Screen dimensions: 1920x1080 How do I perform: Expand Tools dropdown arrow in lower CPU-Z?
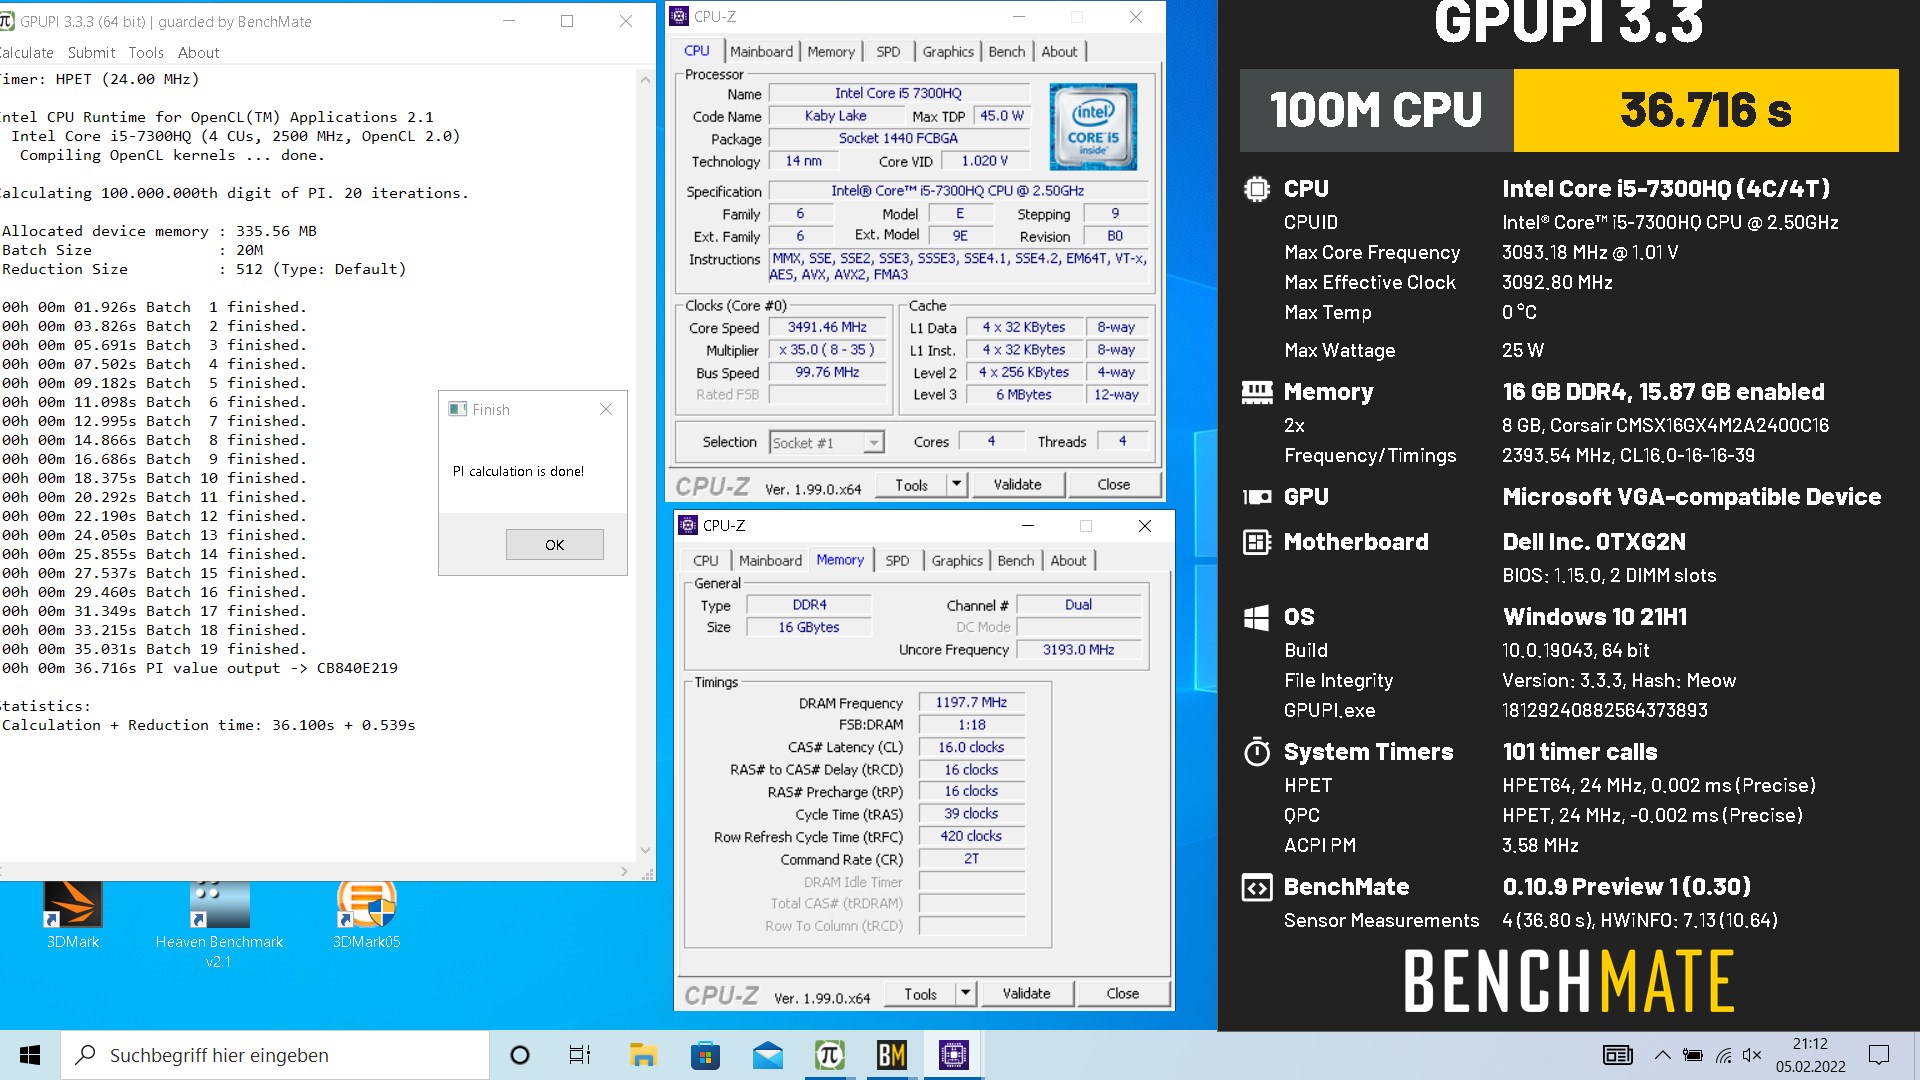[965, 994]
